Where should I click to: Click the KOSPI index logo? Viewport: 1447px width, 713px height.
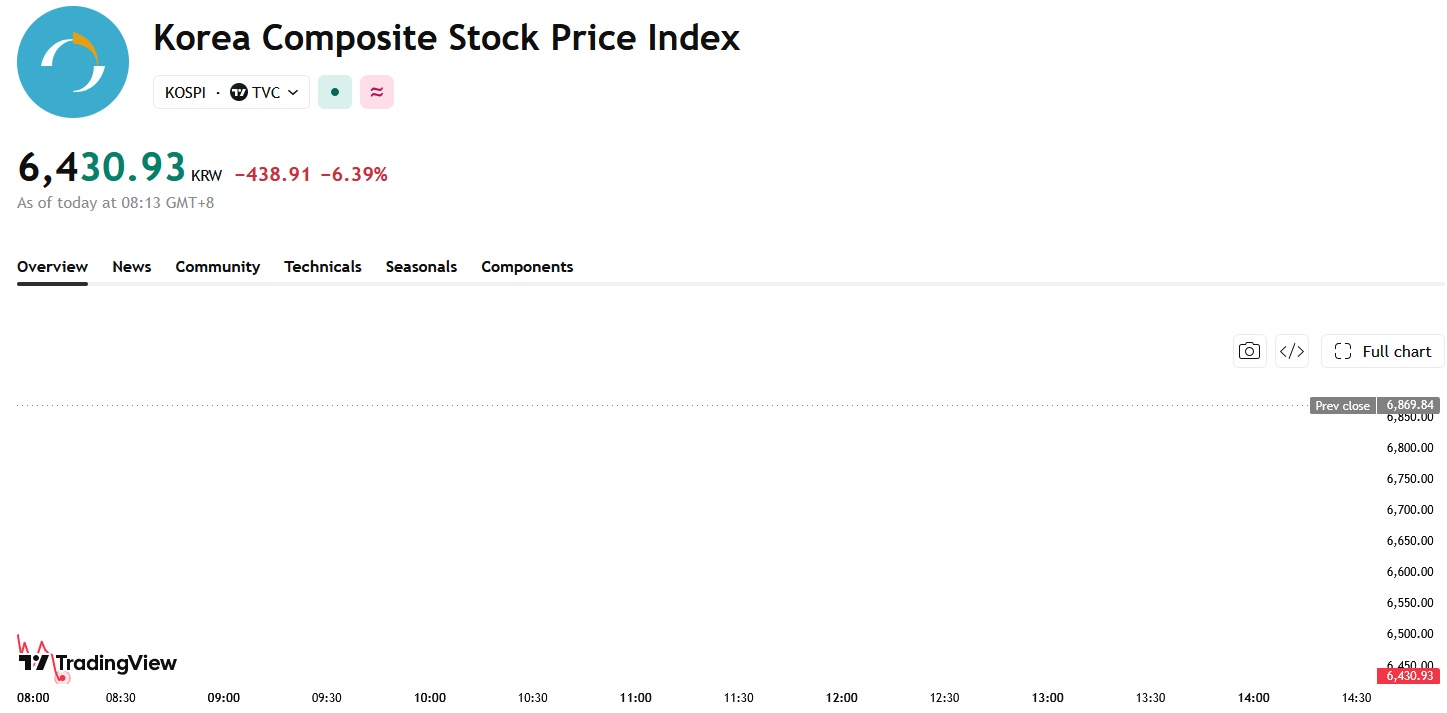point(73,62)
